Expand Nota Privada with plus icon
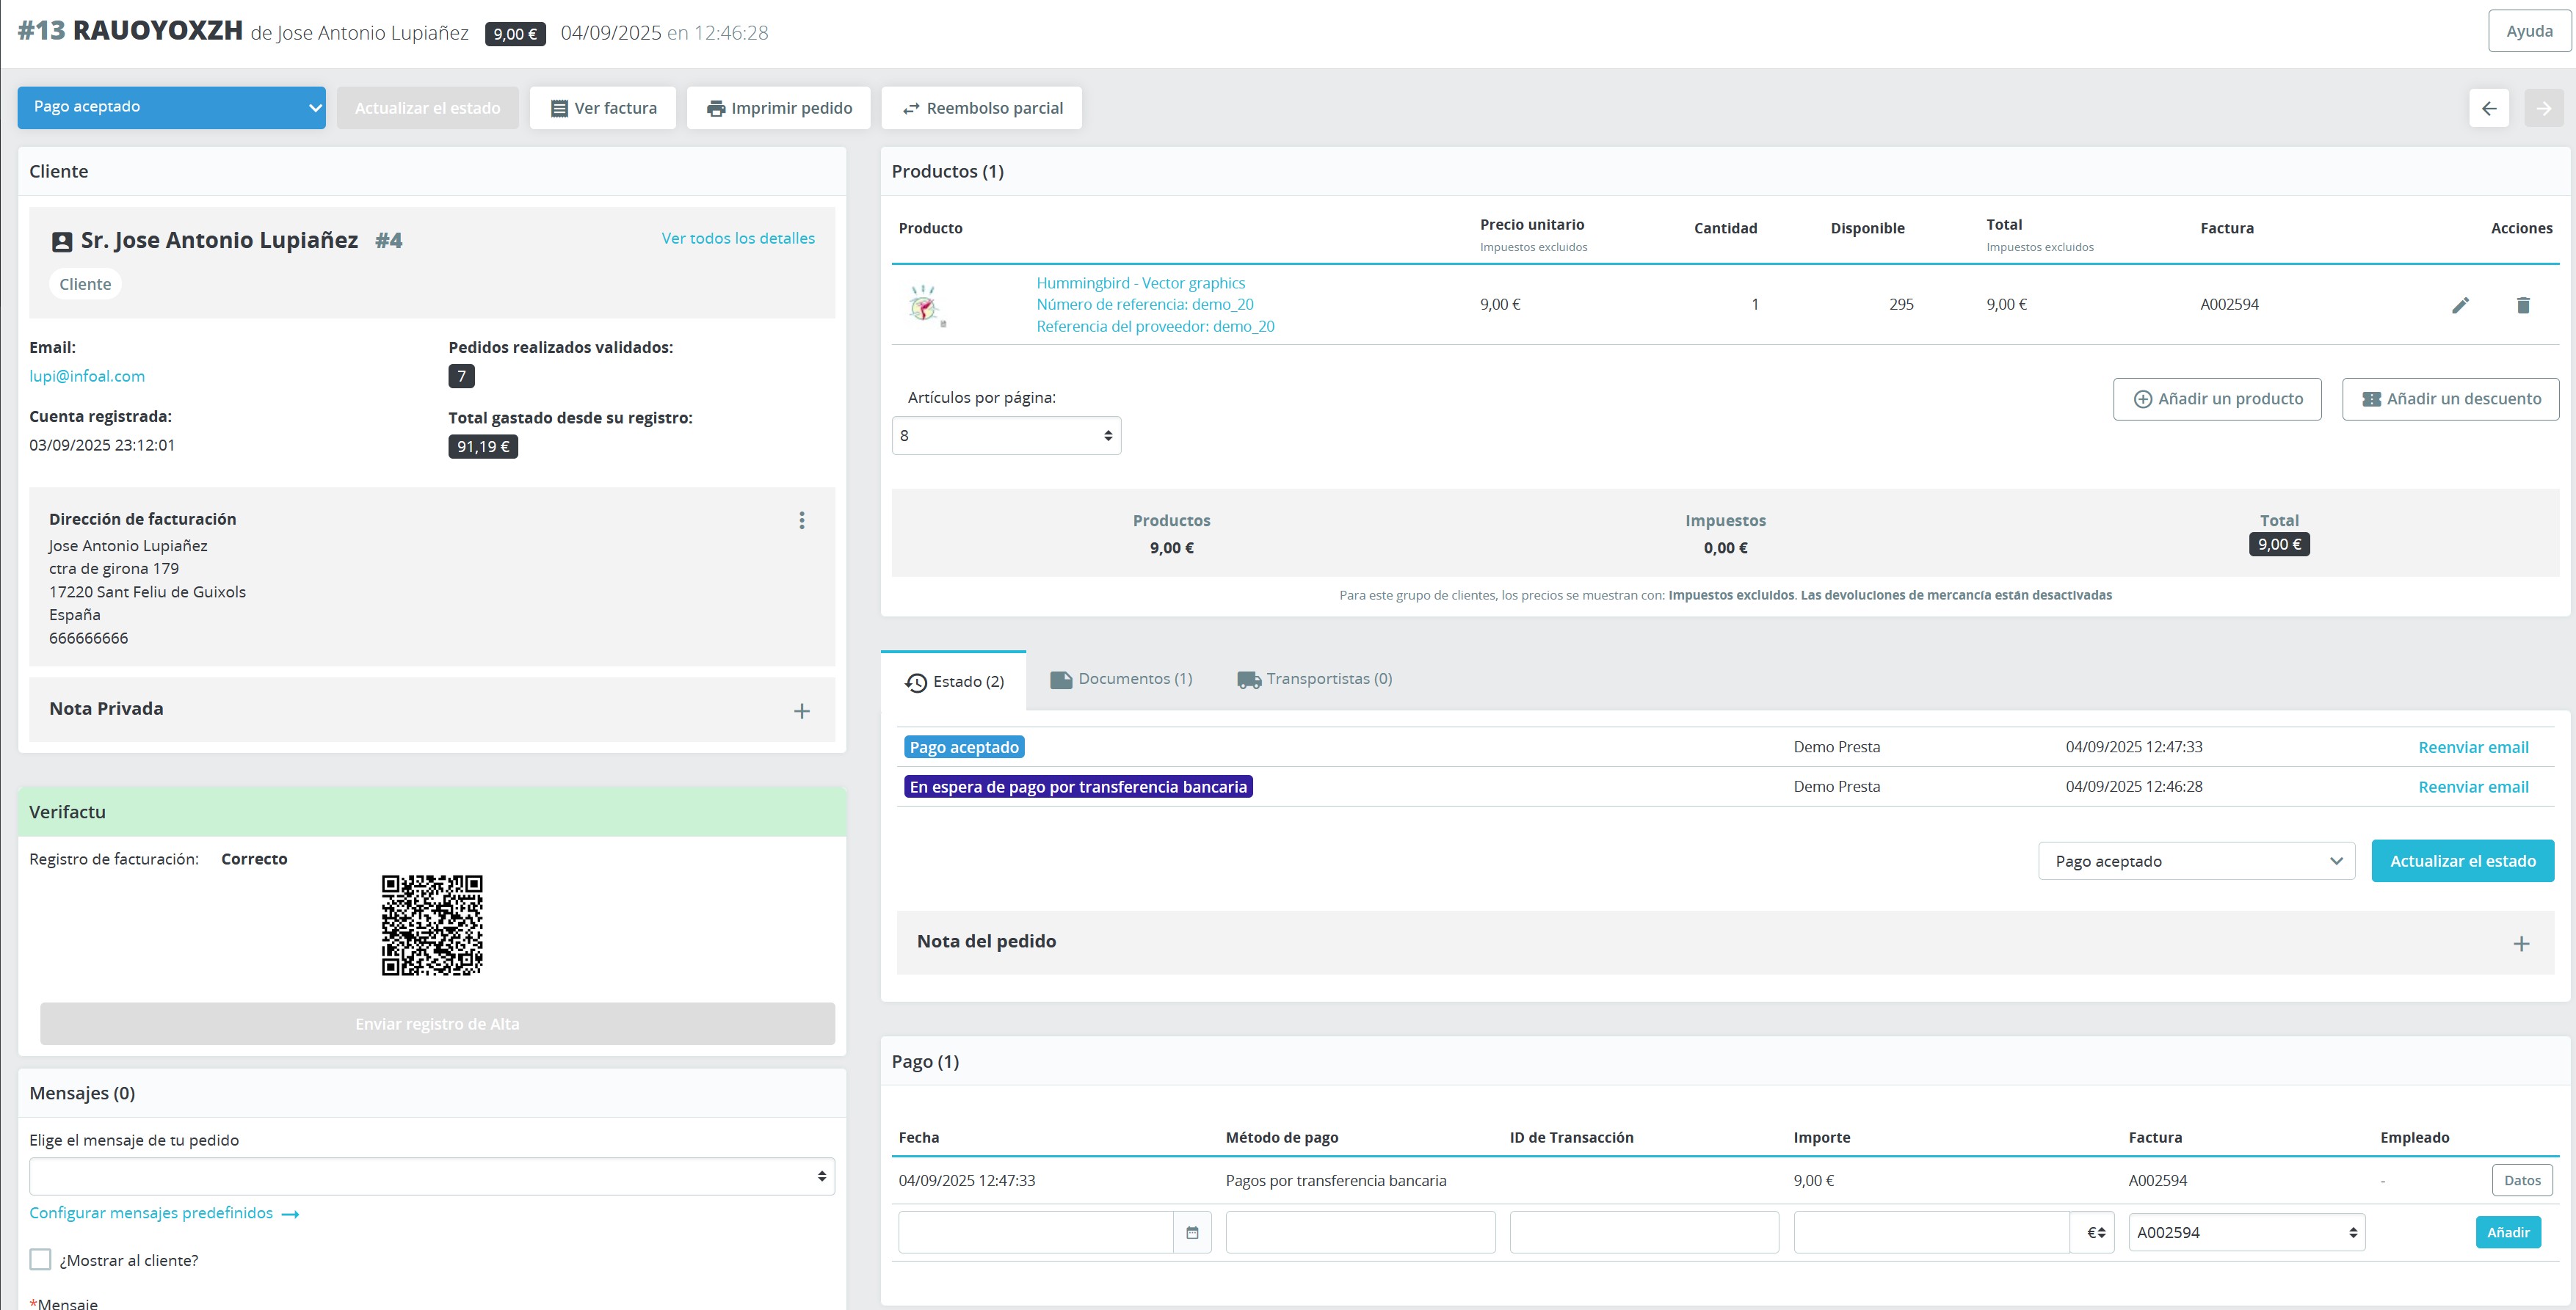Screen dimensions: 2576x1310 (x=801, y=711)
